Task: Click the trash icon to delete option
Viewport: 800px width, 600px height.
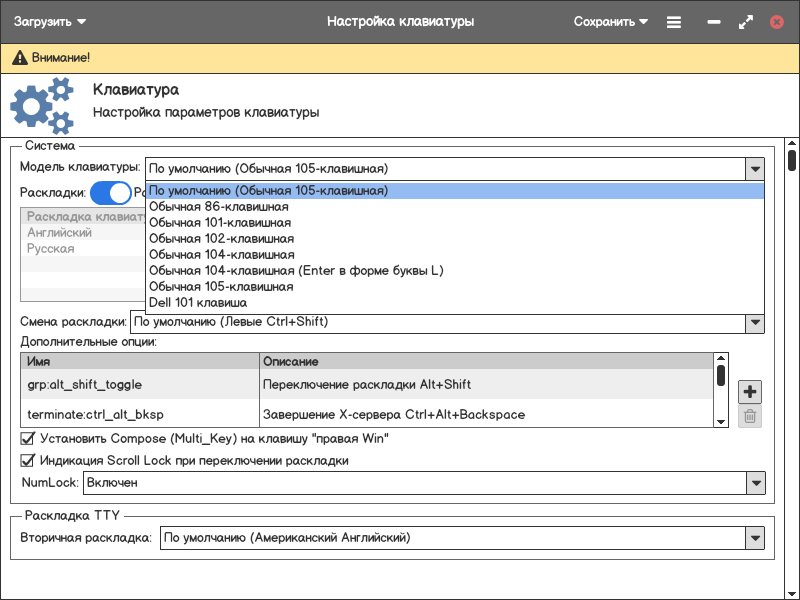Action: pos(750,417)
